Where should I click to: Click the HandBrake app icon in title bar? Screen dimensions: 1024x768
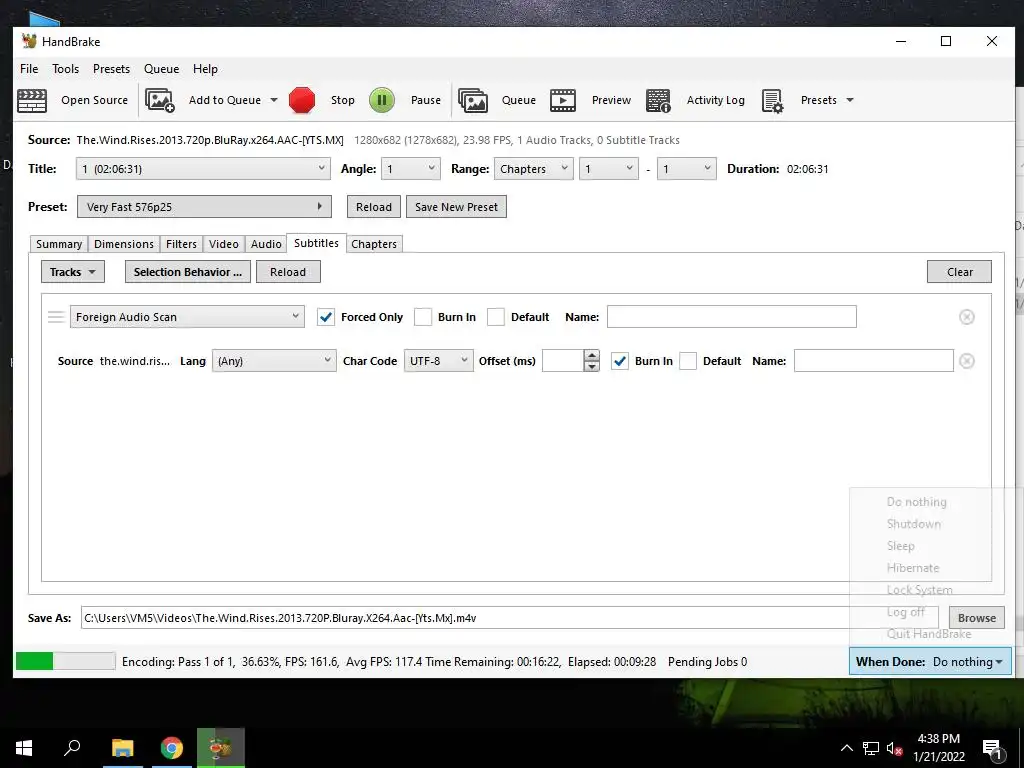pyautogui.click(x=29, y=41)
